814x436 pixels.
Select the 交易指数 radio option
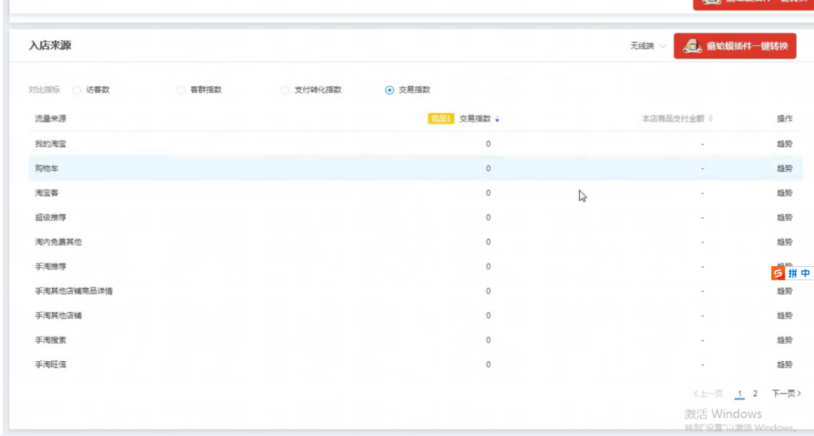pyautogui.click(x=389, y=90)
